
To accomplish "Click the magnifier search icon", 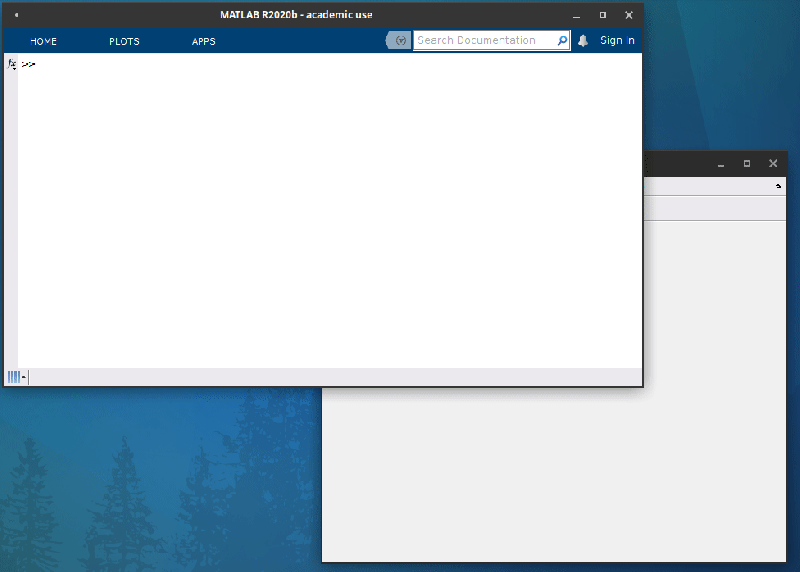I will coord(562,40).
